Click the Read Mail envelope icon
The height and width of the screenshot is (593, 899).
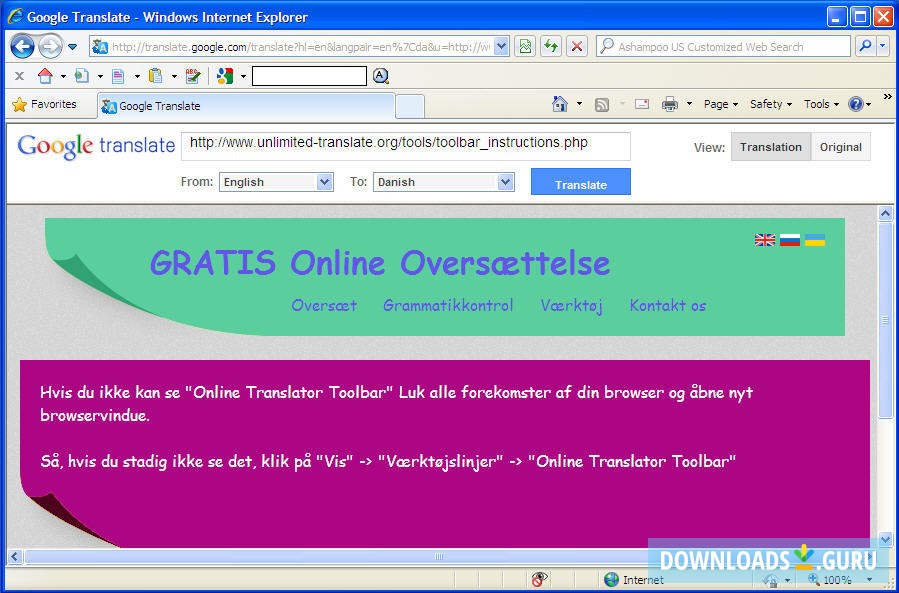pyautogui.click(x=642, y=104)
